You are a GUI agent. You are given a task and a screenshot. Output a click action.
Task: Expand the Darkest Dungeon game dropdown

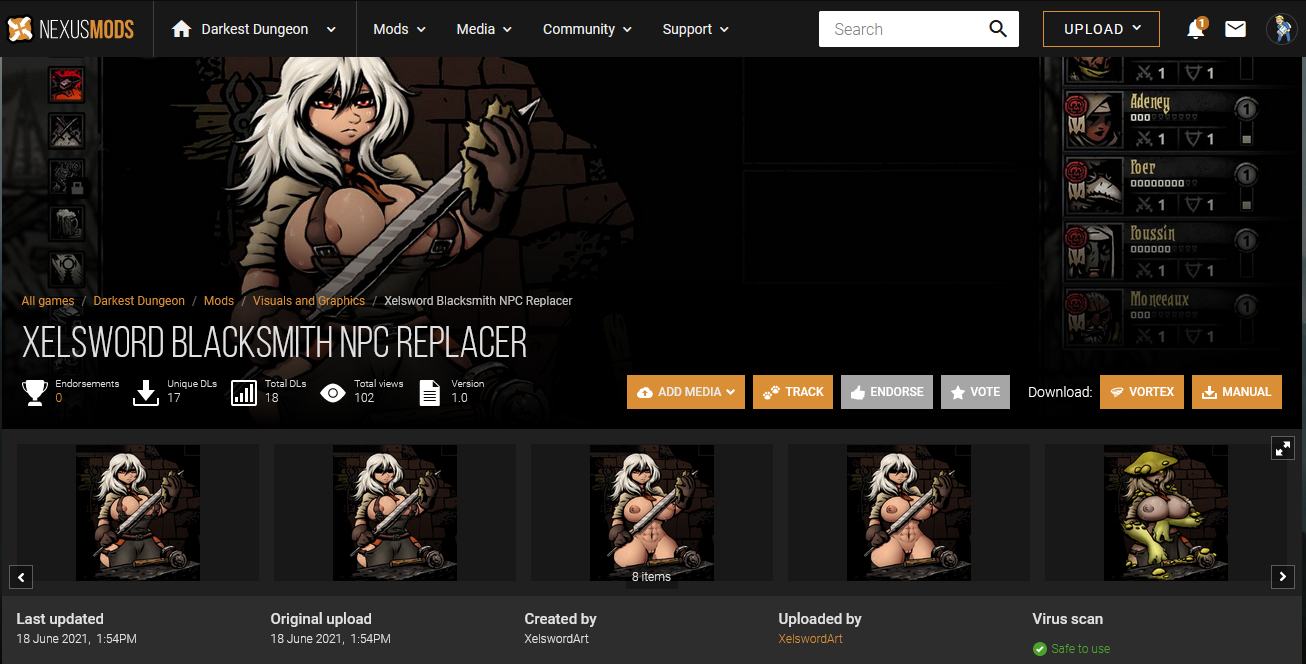click(331, 30)
